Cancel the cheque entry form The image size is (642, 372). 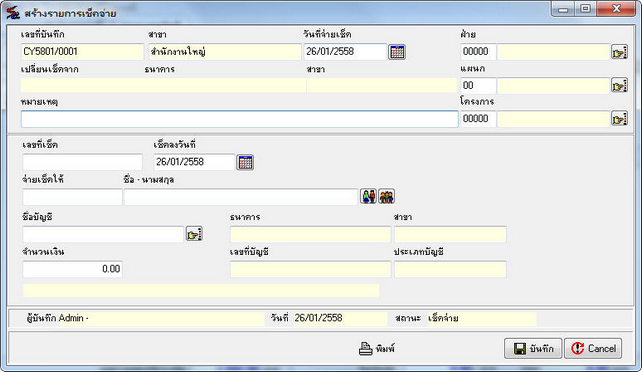point(593,349)
